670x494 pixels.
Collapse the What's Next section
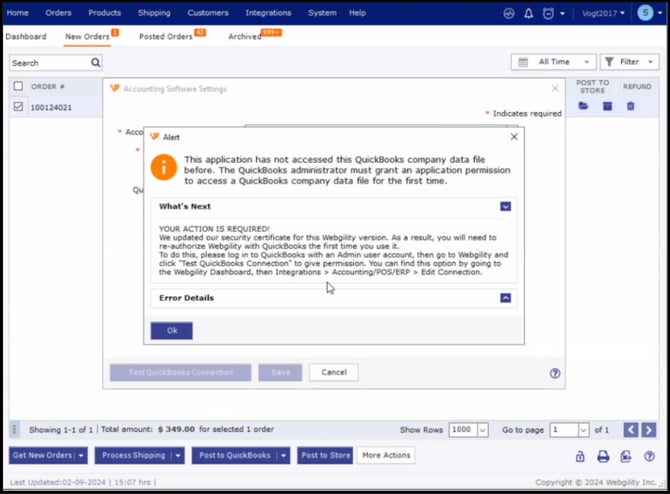tap(506, 206)
